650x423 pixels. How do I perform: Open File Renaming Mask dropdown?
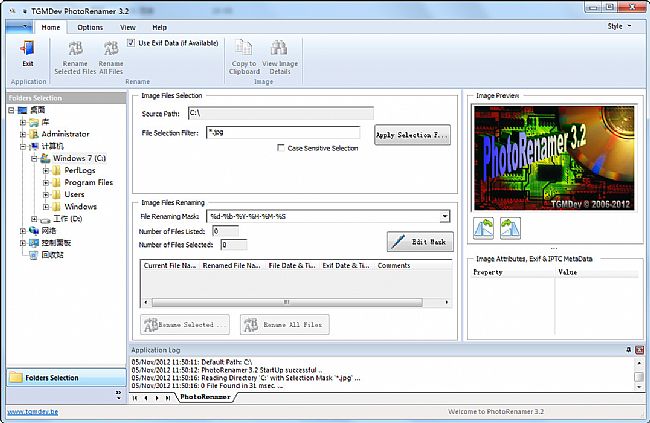[x=445, y=216]
